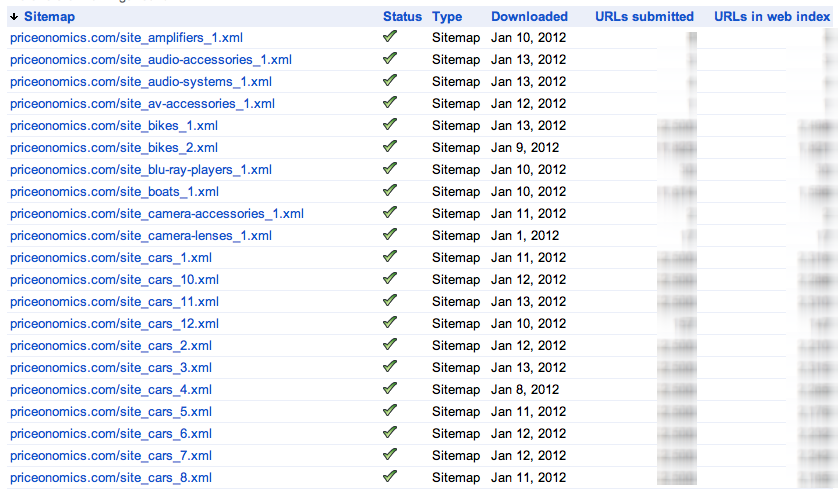Click status checkmark for site_bikes_2.xml
The width and height of the screenshot is (839, 489).
(390, 146)
